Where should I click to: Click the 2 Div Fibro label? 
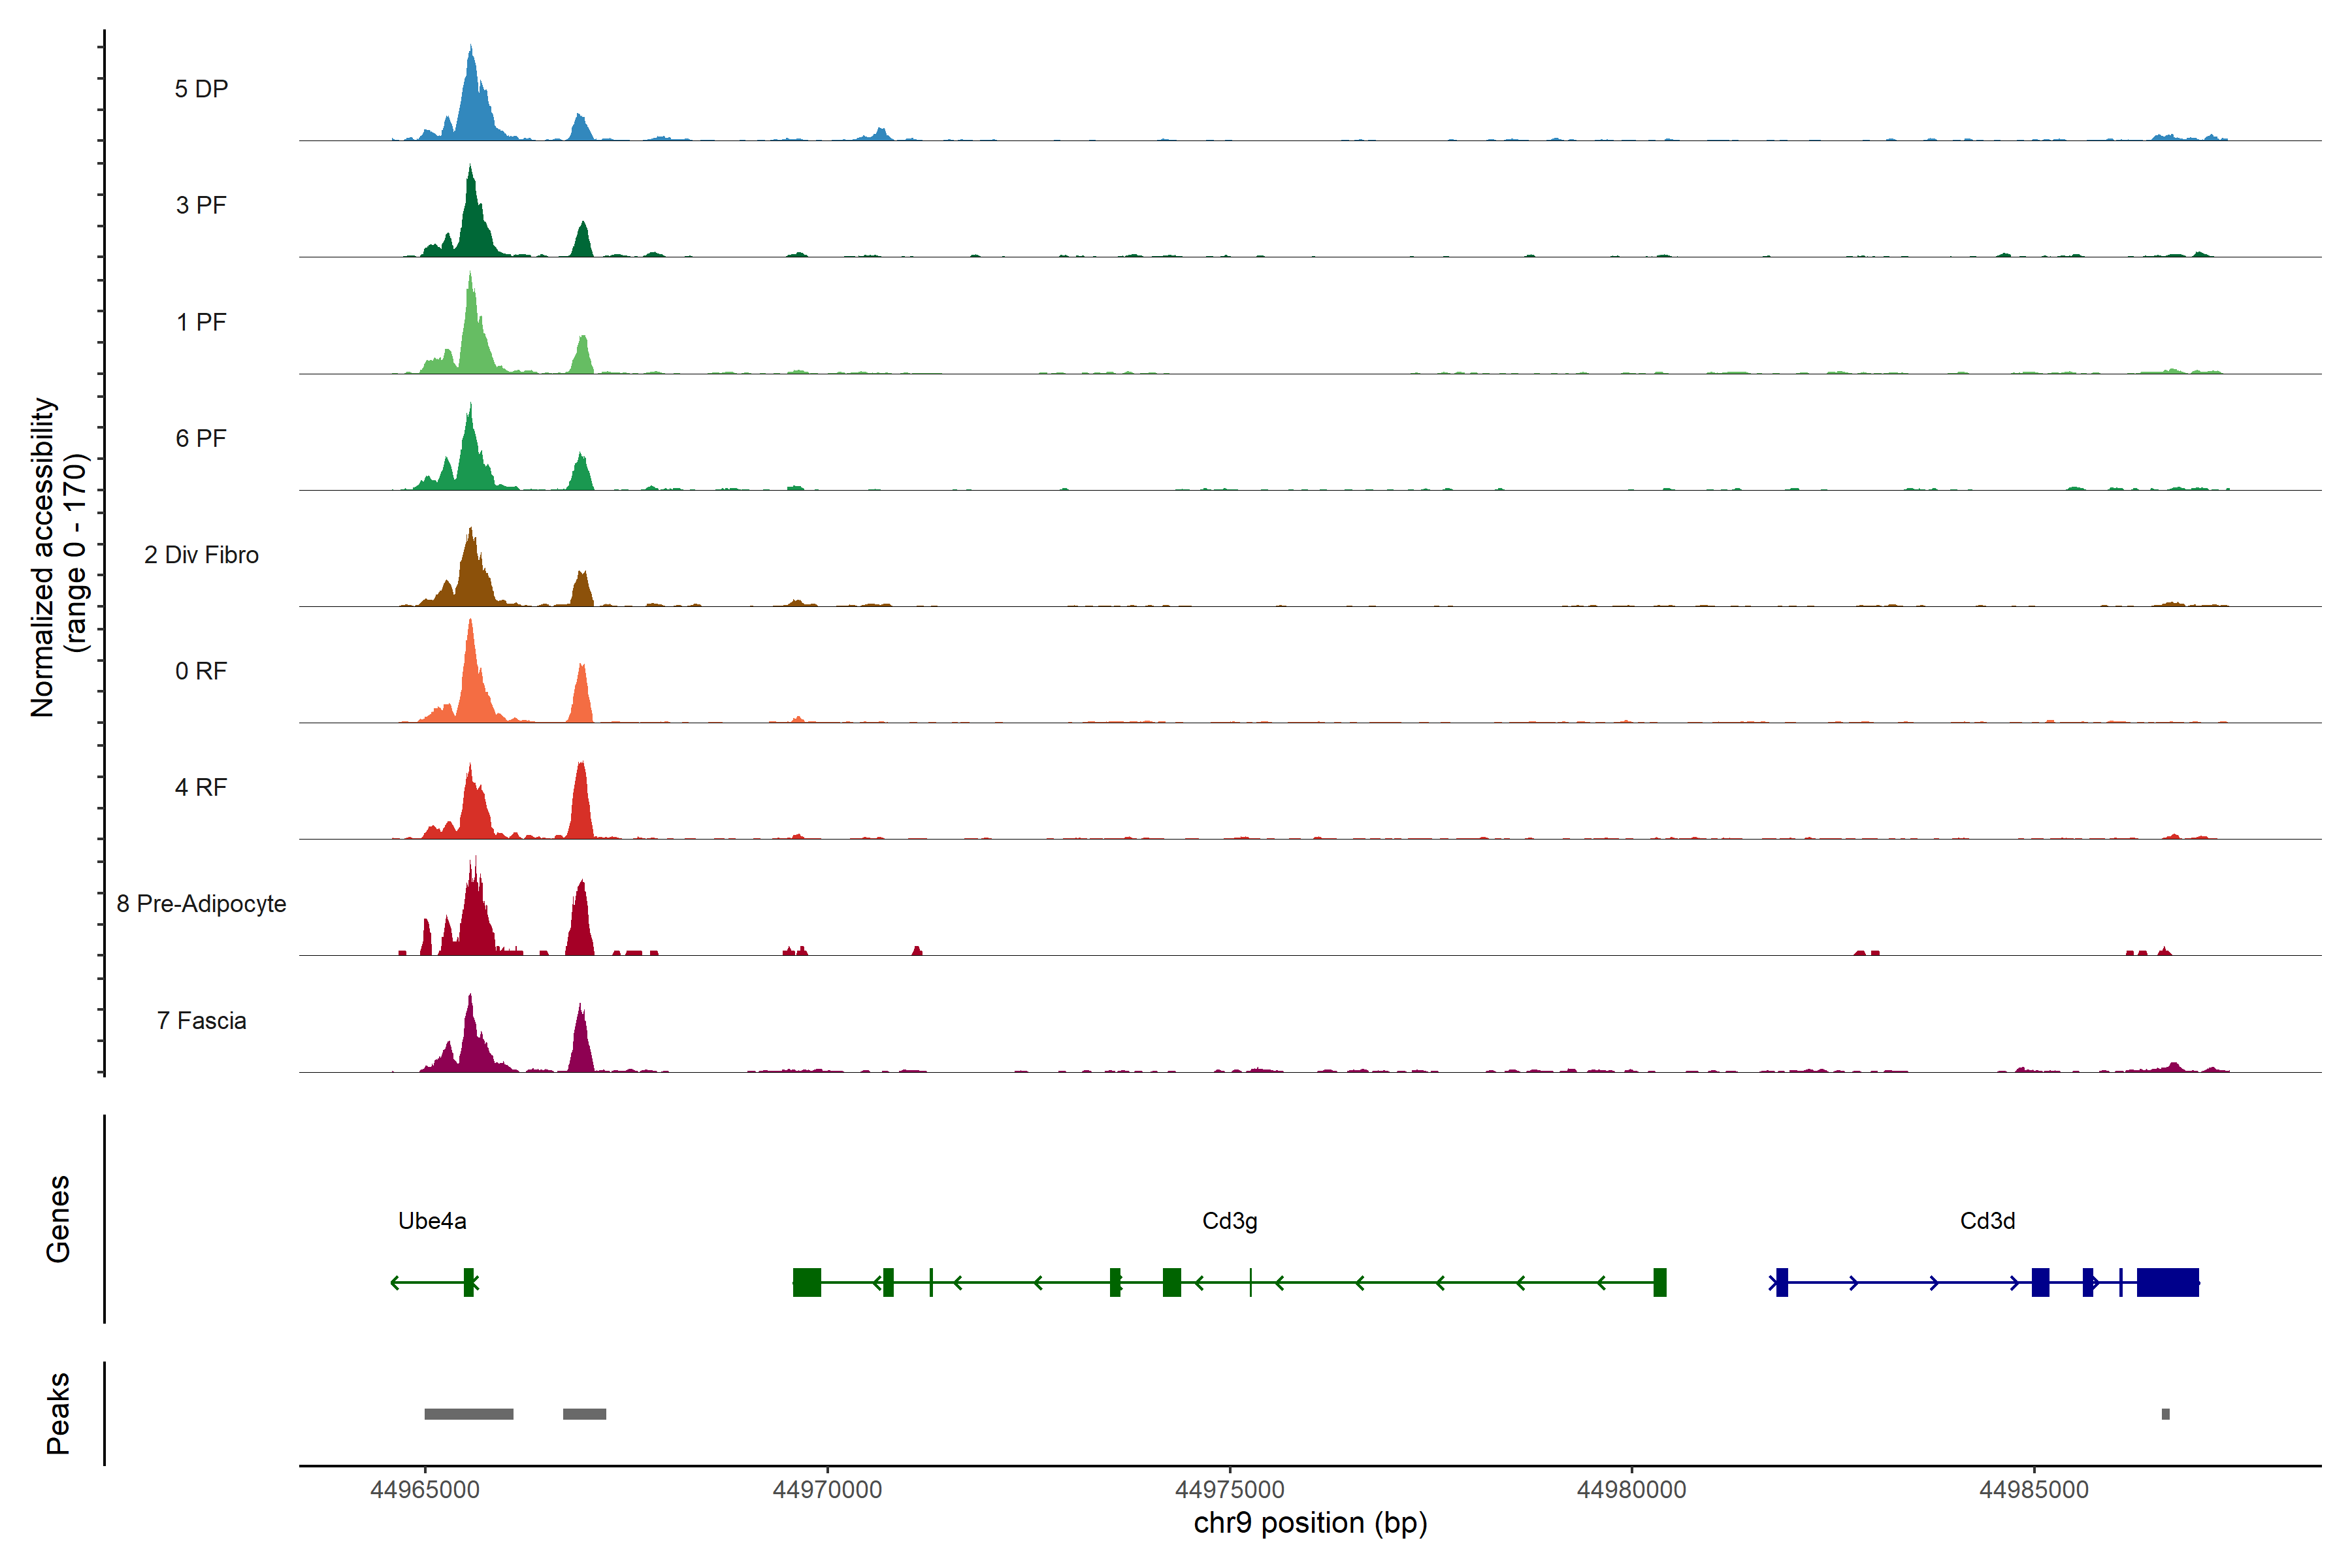click(x=201, y=554)
